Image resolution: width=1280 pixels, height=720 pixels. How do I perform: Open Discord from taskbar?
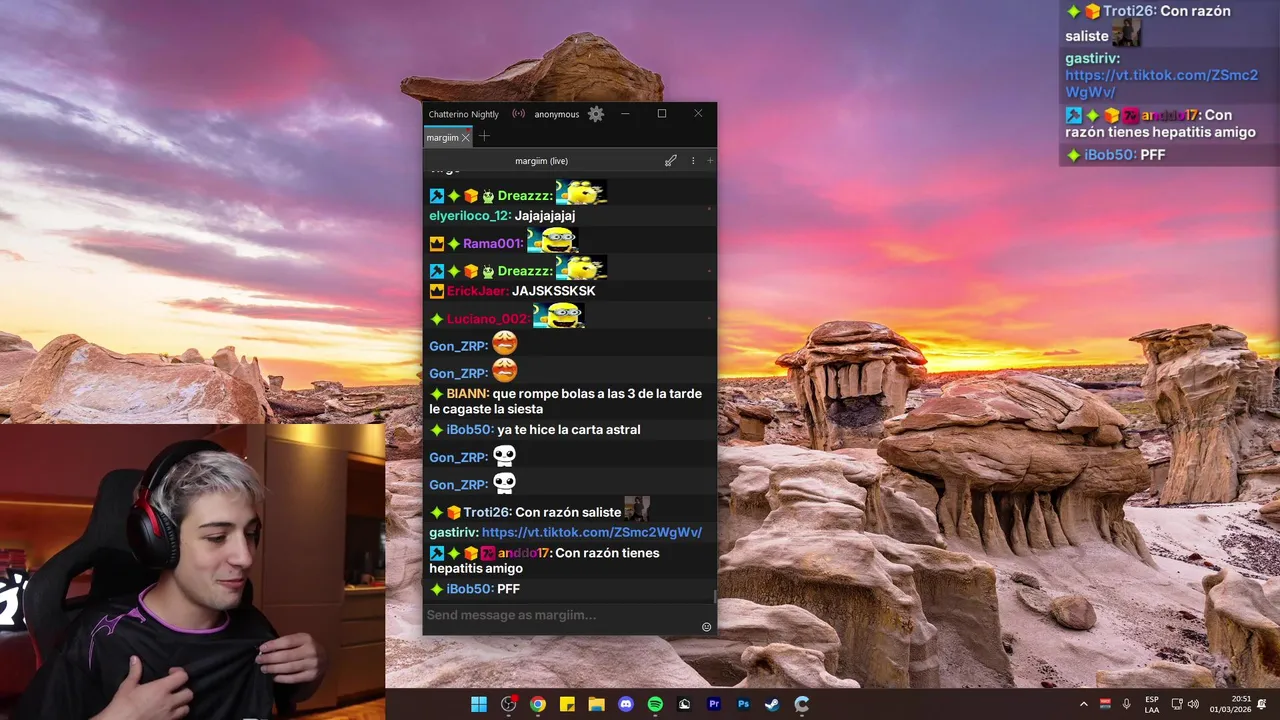pos(626,704)
